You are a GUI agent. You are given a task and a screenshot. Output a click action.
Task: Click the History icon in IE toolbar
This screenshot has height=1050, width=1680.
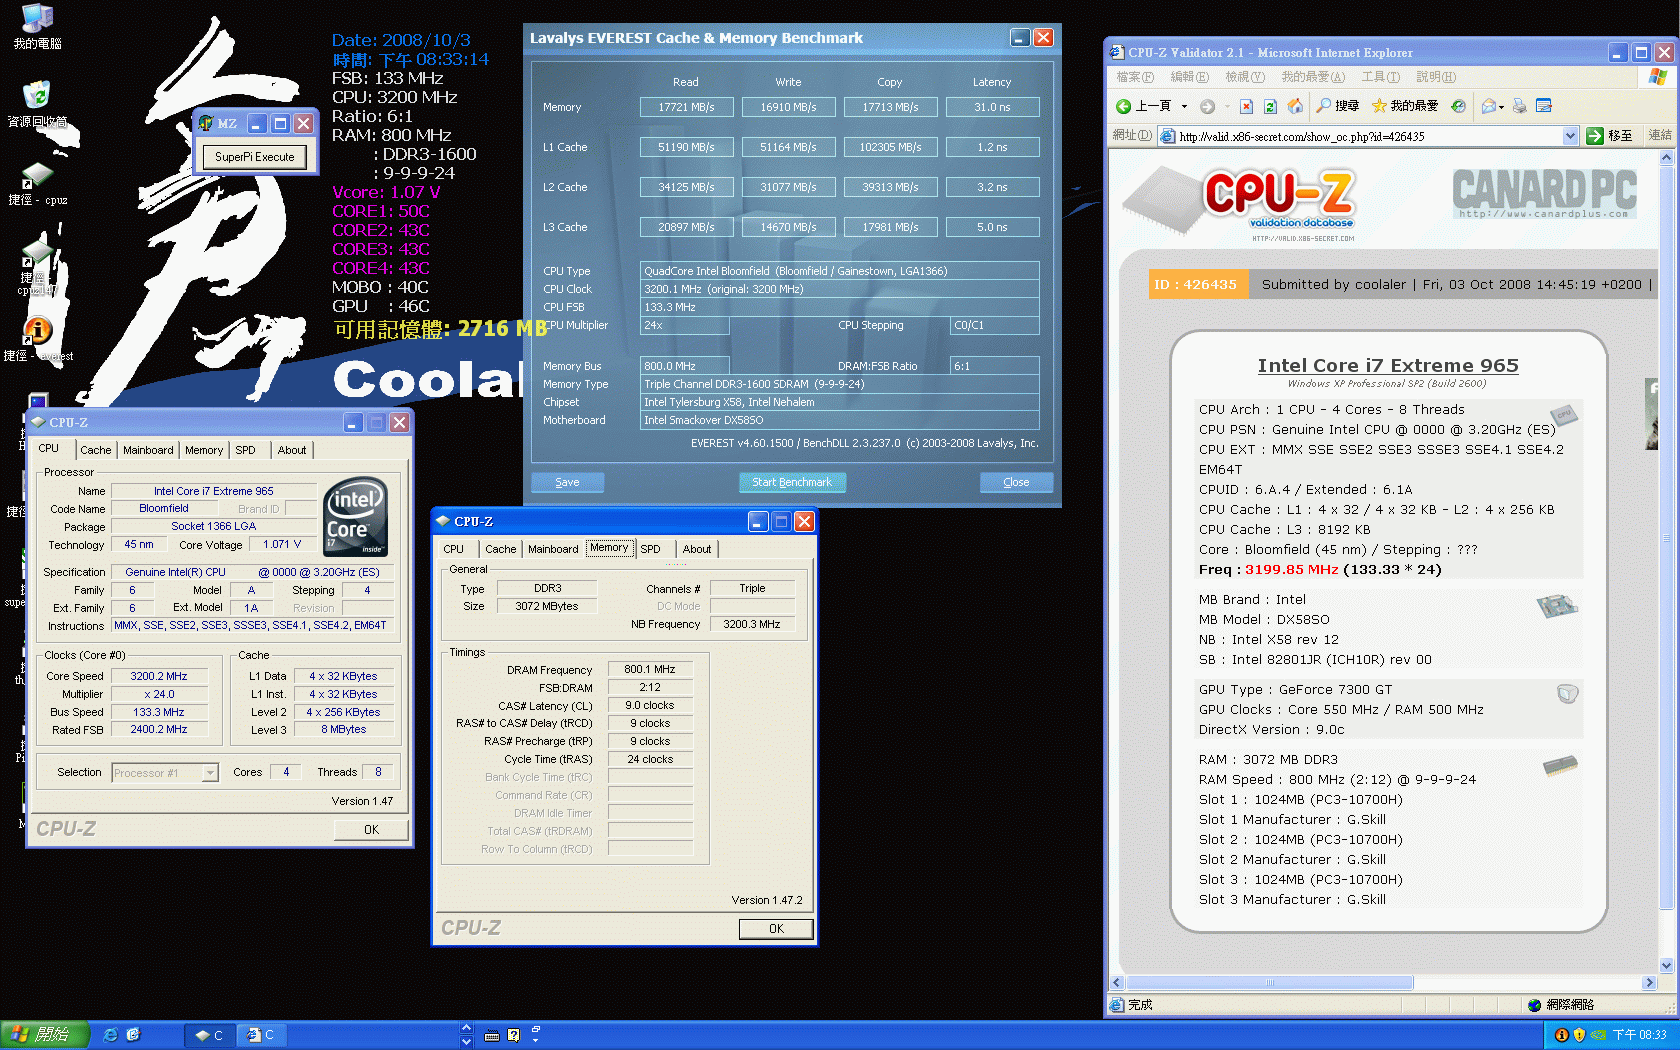pyautogui.click(x=1458, y=106)
